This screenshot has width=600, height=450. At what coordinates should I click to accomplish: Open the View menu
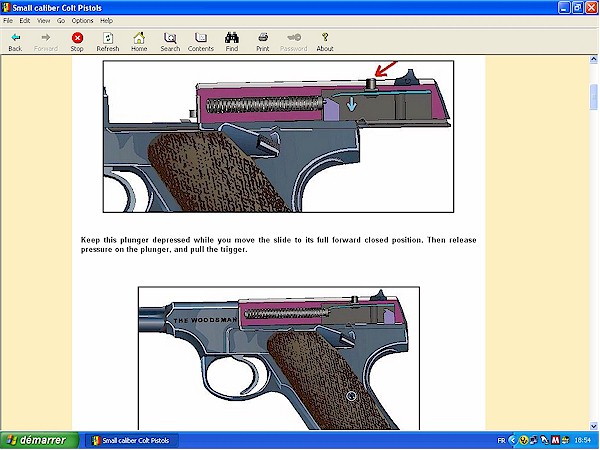[43, 21]
